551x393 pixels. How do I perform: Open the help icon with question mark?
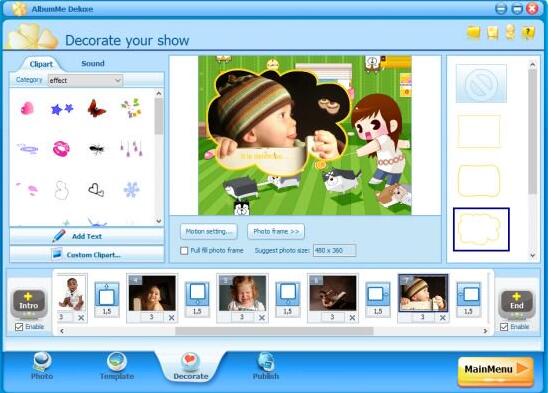click(x=528, y=33)
